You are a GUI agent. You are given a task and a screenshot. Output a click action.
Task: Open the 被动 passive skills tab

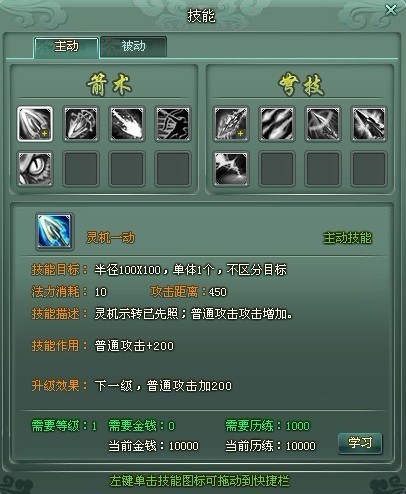(x=133, y=46)
